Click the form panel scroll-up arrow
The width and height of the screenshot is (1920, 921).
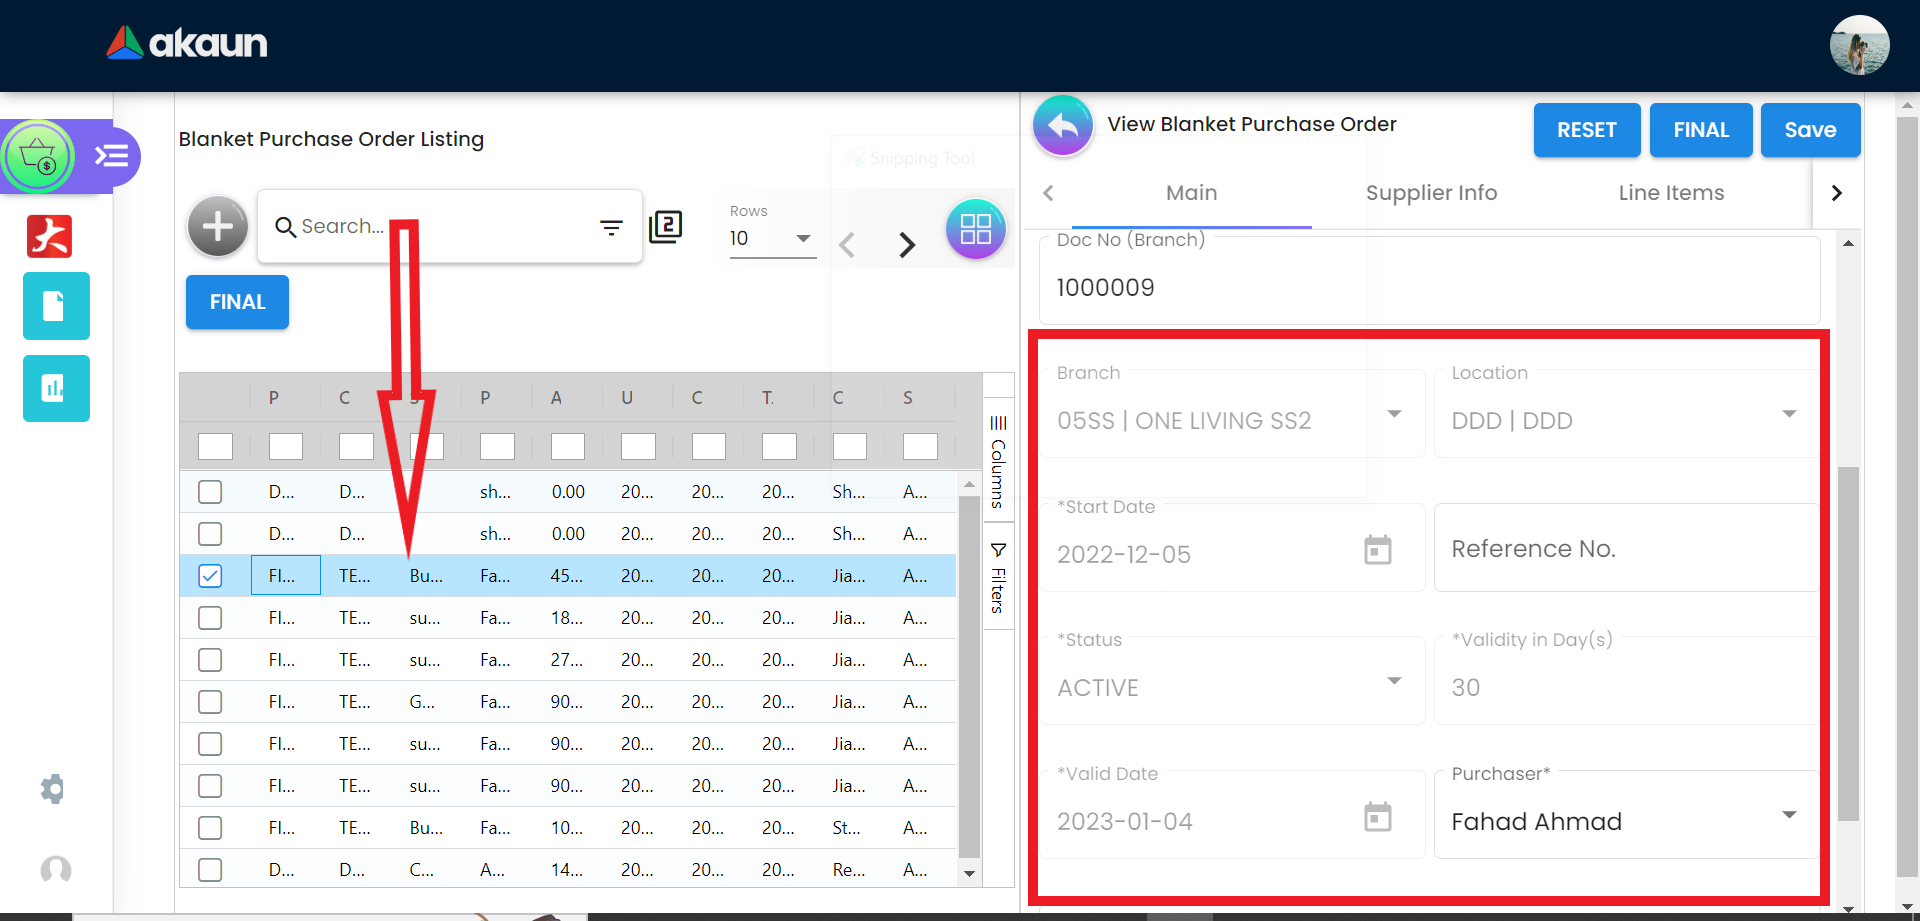coord(1848,243)
